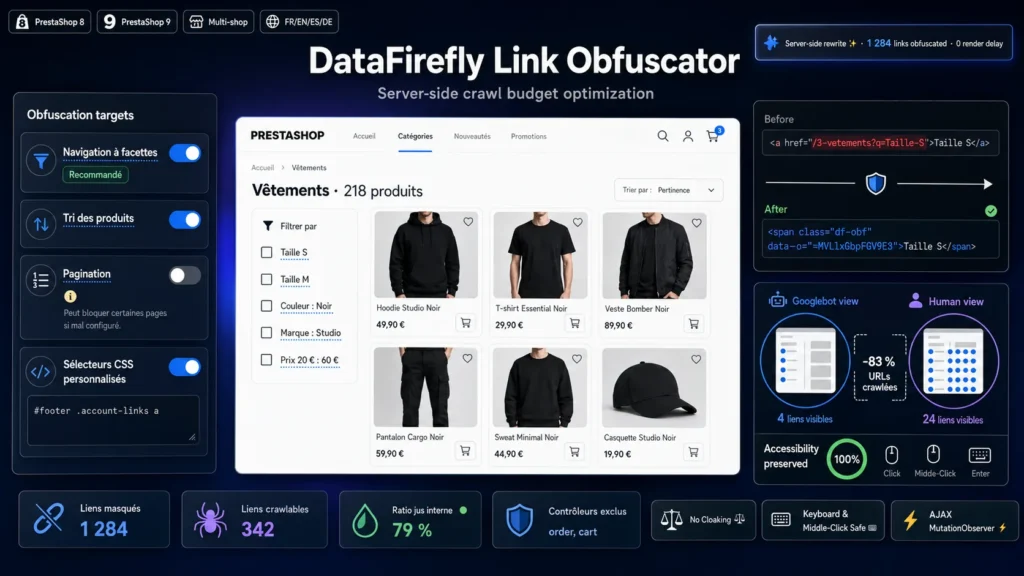Check the Couleur : Noir filter
1024x576 pixels.
coord(266,306)
